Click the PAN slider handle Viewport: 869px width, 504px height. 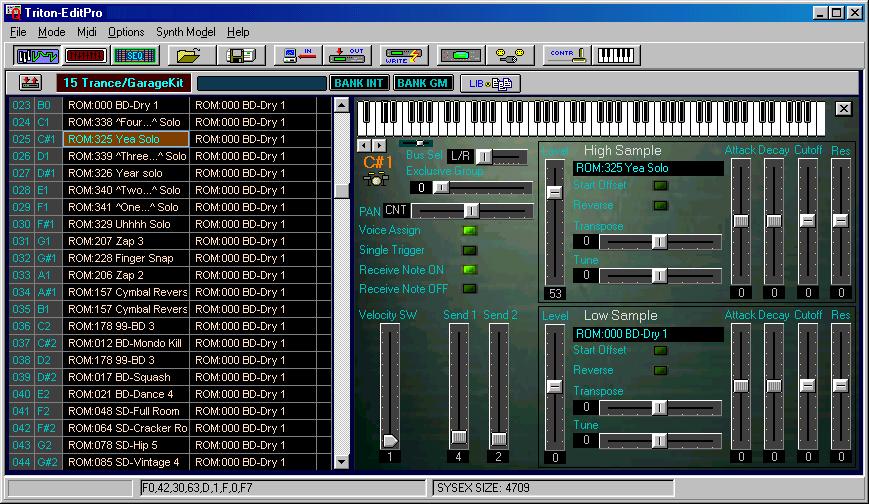(470, 211)
